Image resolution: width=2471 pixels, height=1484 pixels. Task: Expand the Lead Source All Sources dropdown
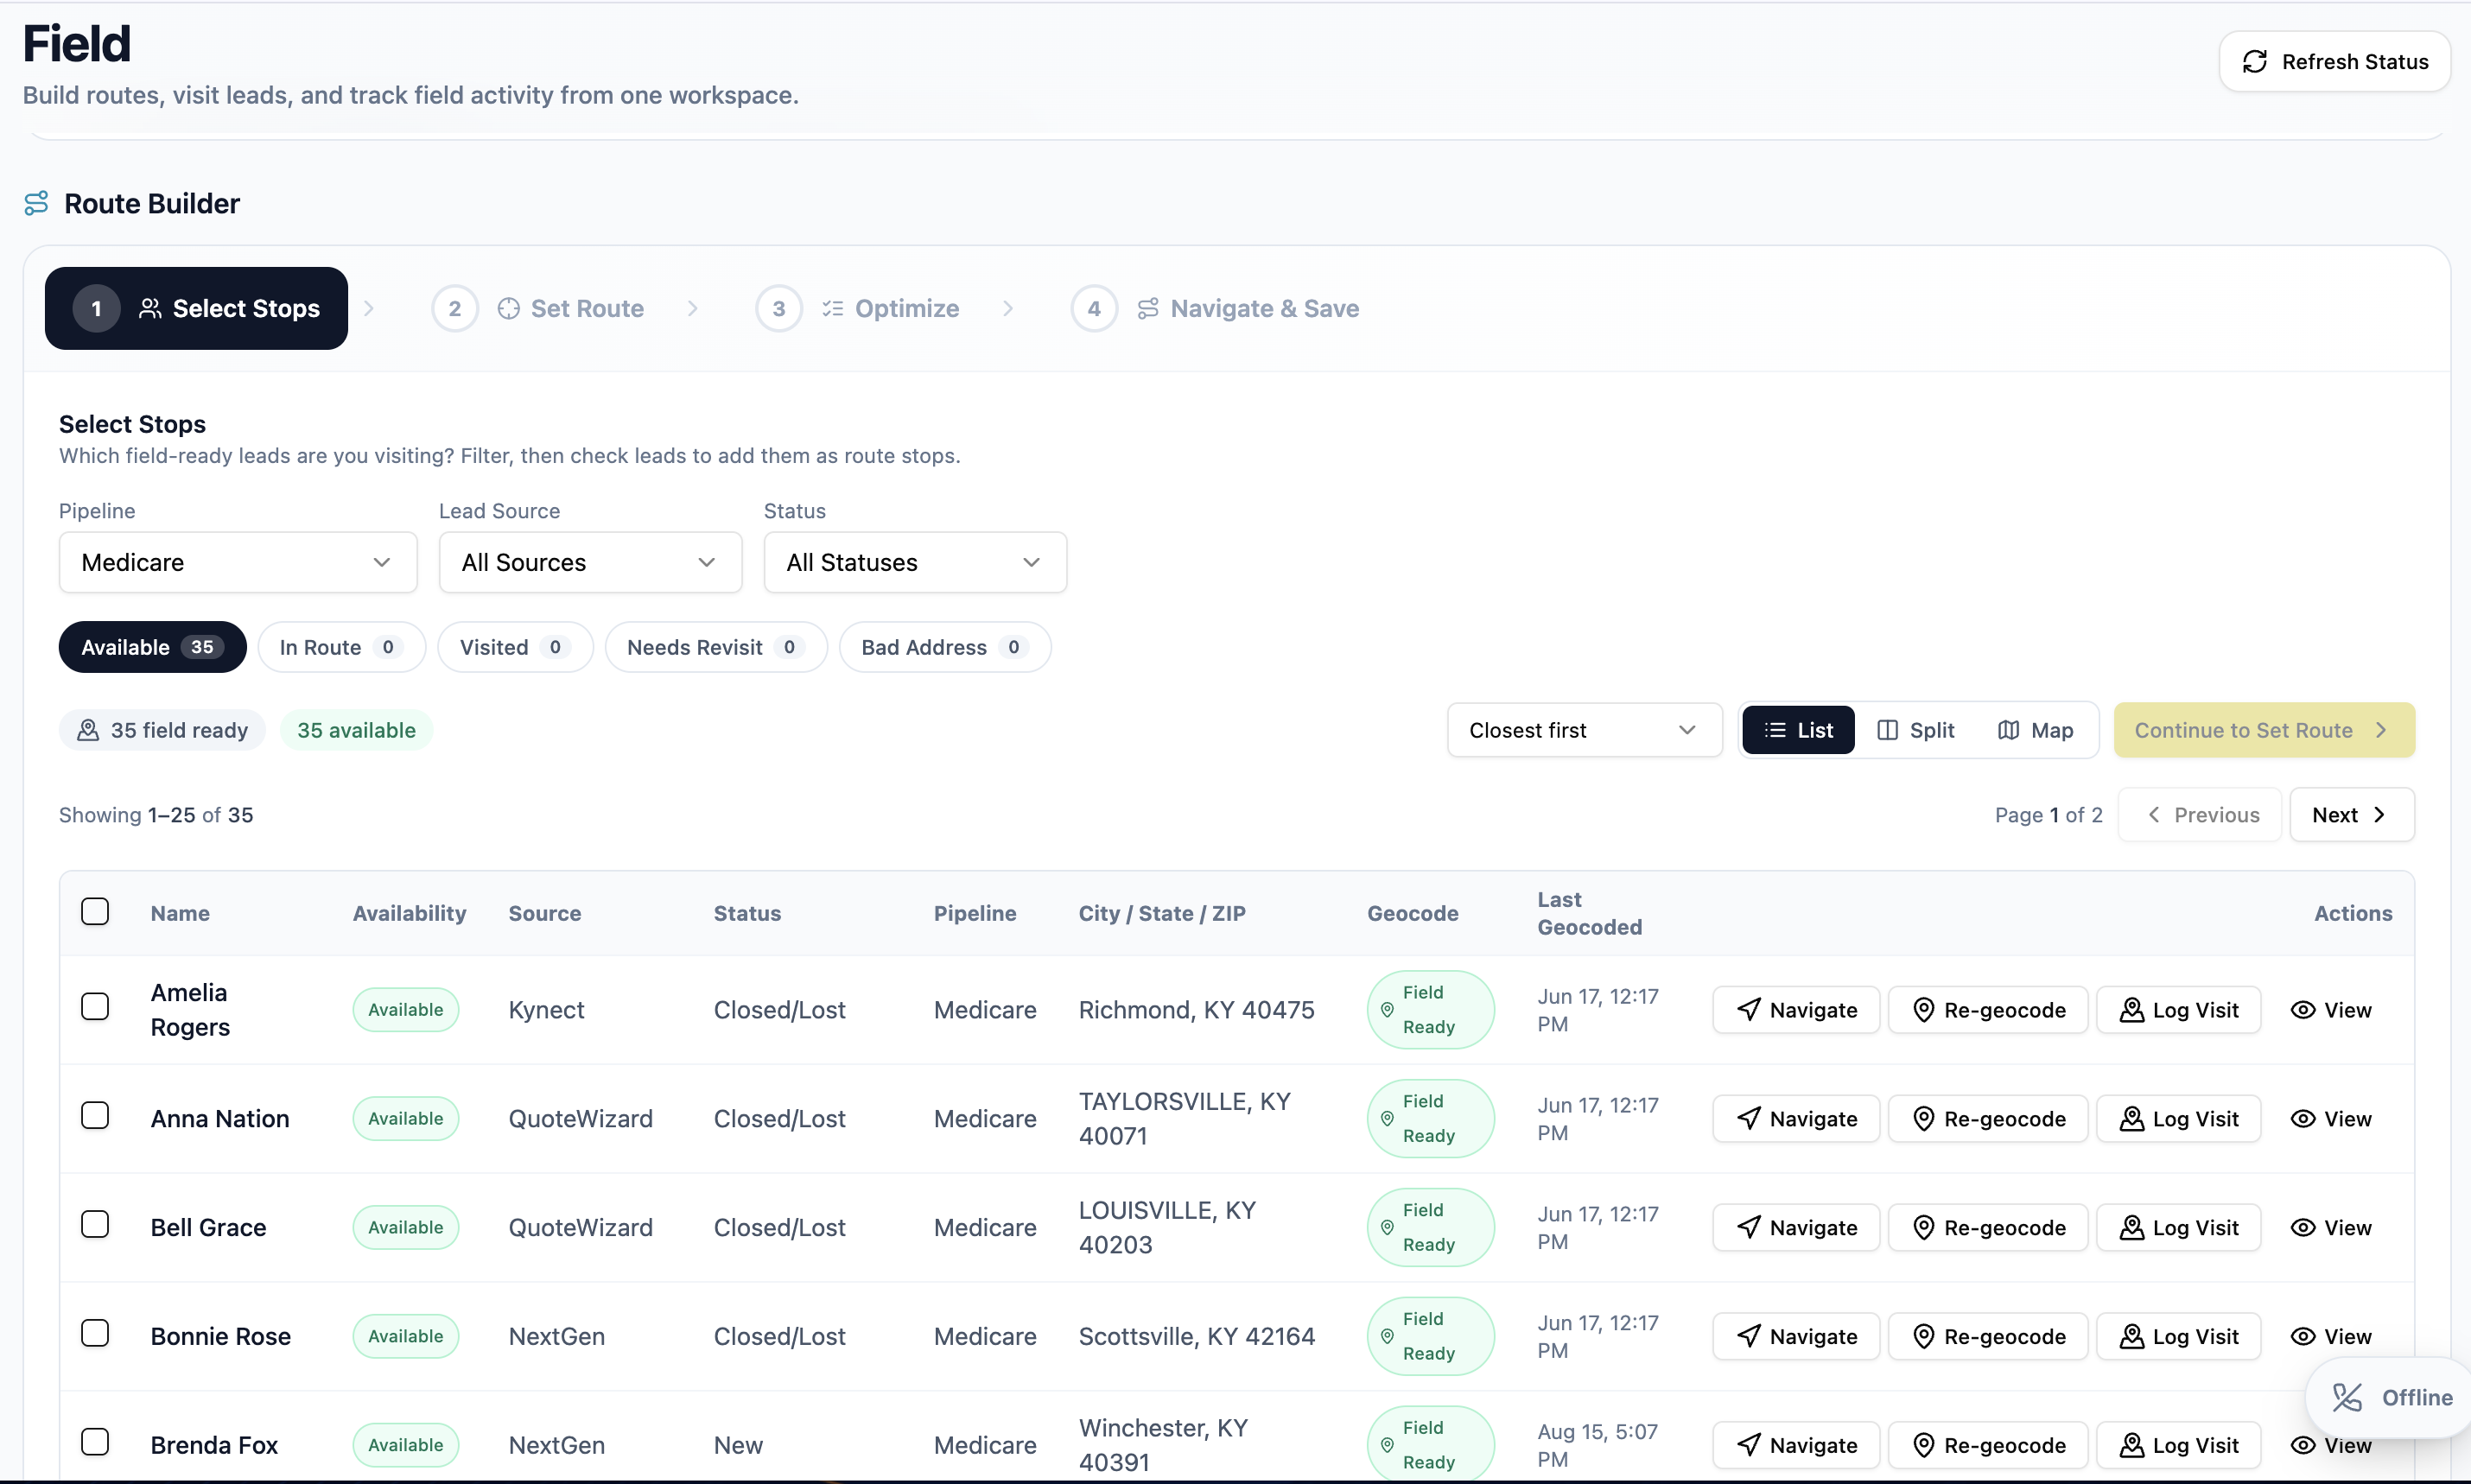(x=590, y=562)
